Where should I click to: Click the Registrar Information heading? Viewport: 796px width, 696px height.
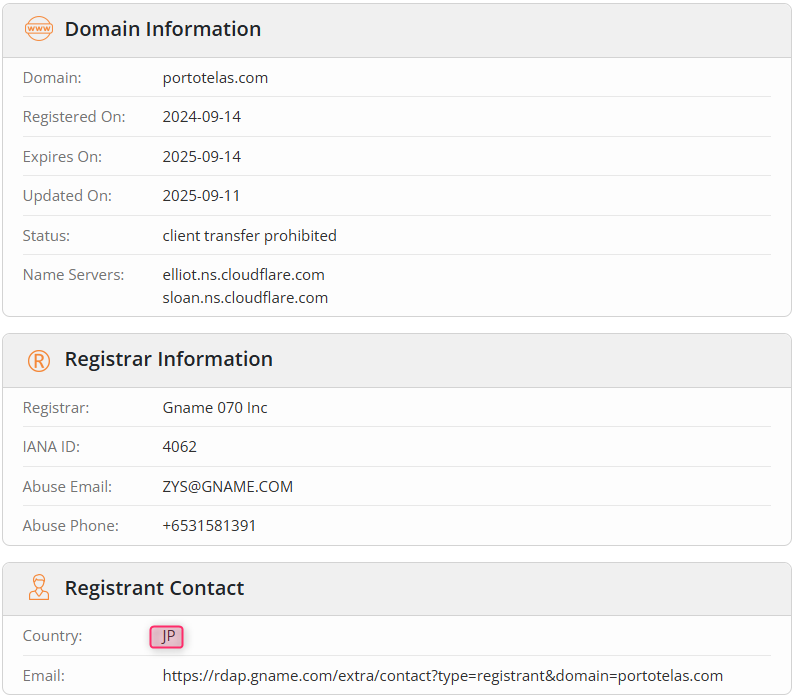pyautogui.click(x=169, y=359)
